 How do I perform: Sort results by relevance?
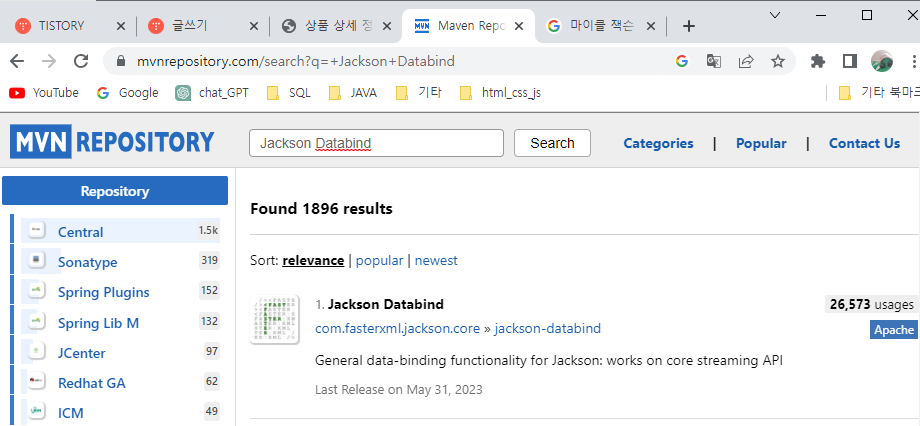click(313, 261)
